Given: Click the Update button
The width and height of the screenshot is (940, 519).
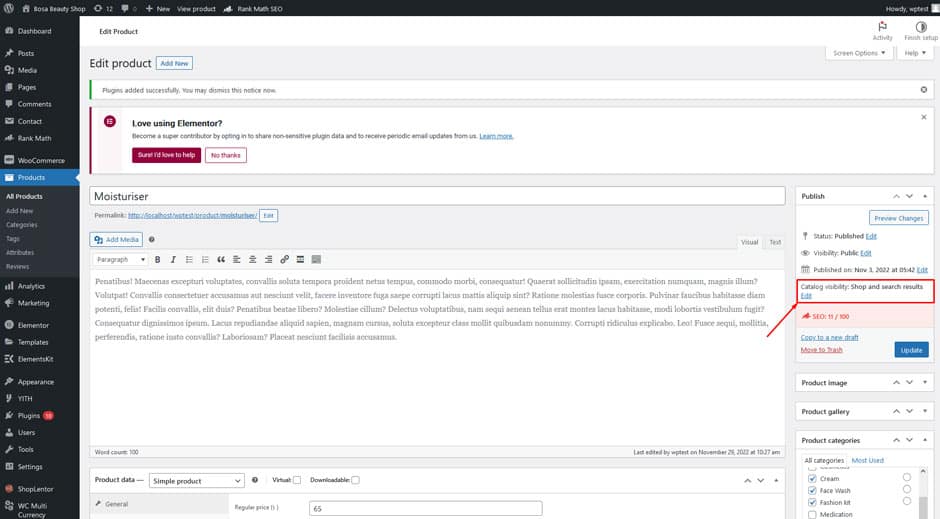Looking at the screenshot, I should (x=911, y=350).
